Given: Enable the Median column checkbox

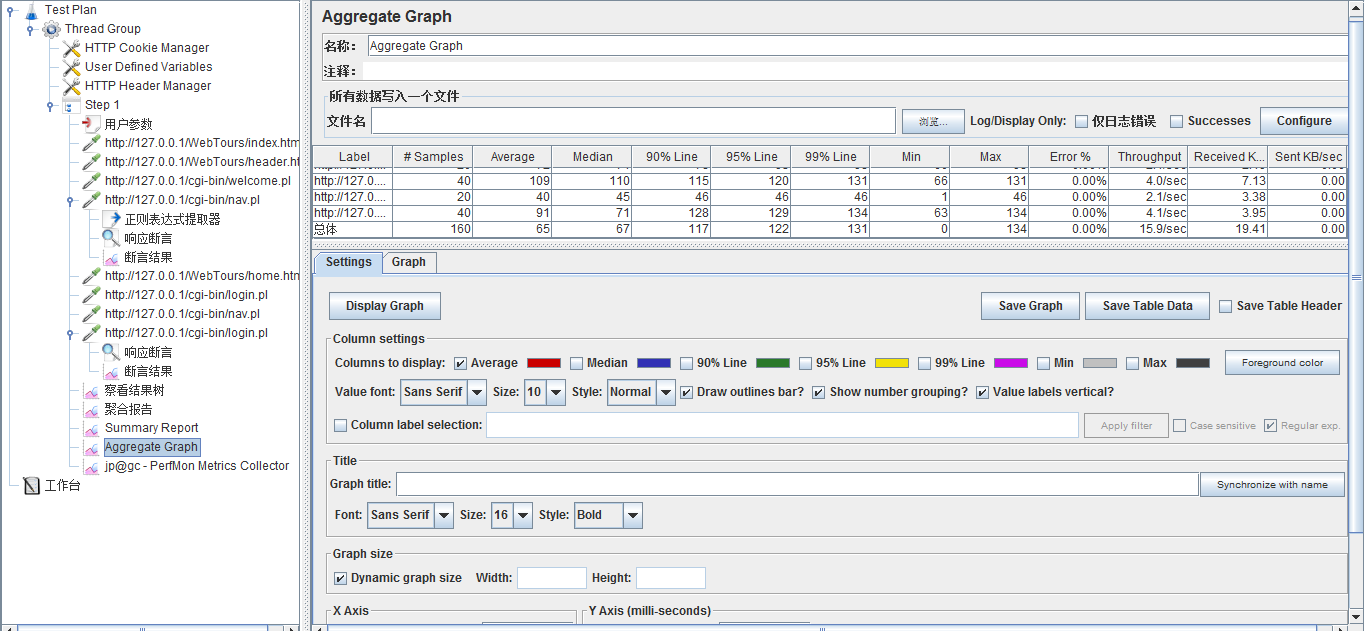Looking at the screenshot, I should (x=576, y=363).
